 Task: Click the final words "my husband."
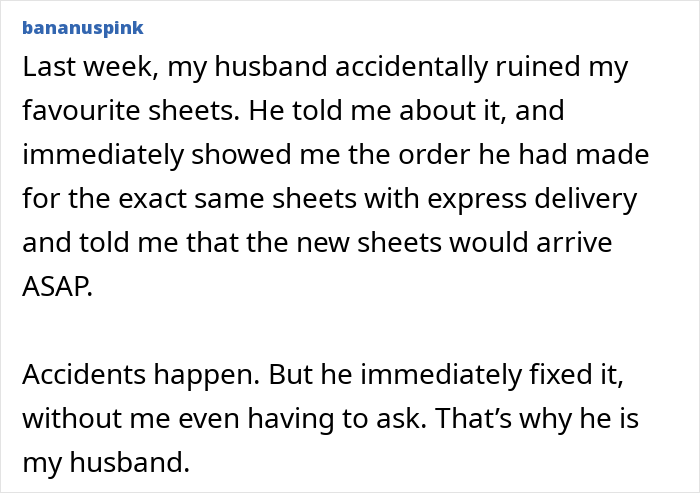click(106, 463)
